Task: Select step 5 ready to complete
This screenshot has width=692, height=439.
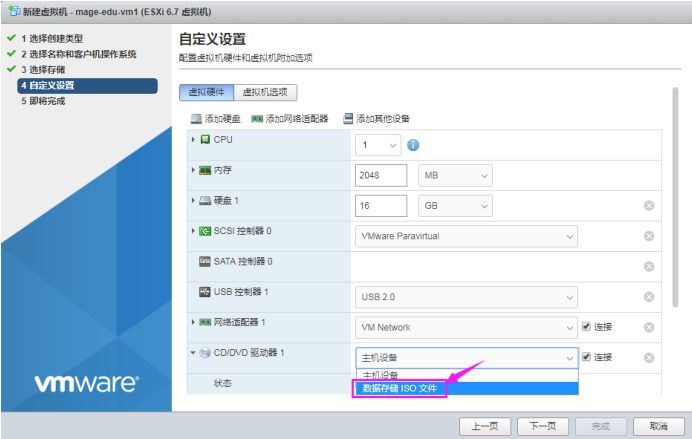Action: 43,101
